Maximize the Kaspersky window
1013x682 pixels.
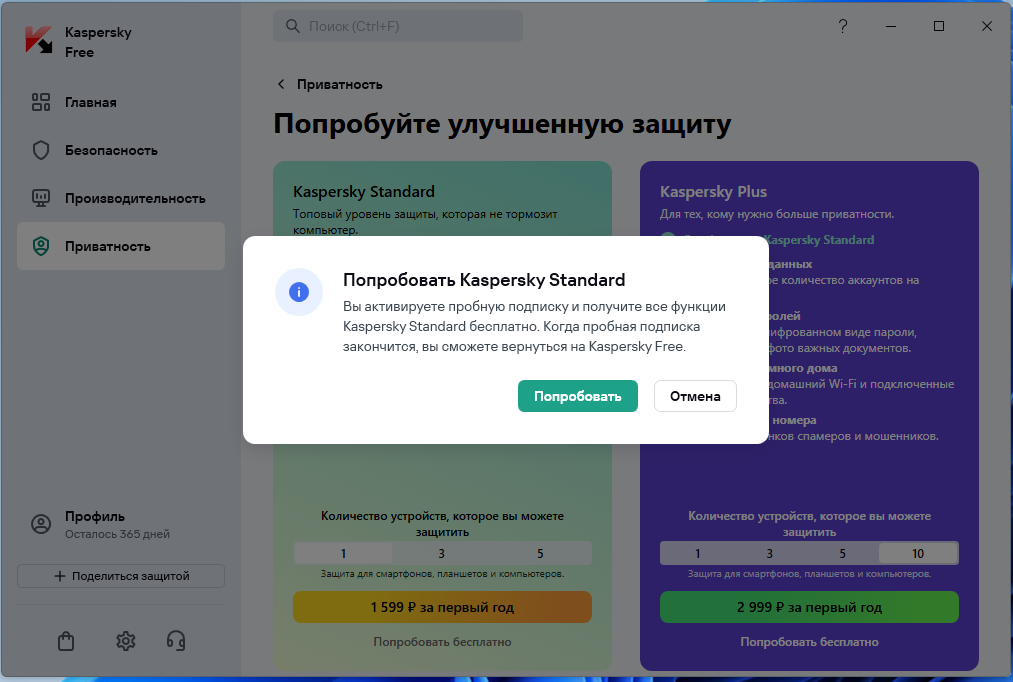(x=939, y=26)
